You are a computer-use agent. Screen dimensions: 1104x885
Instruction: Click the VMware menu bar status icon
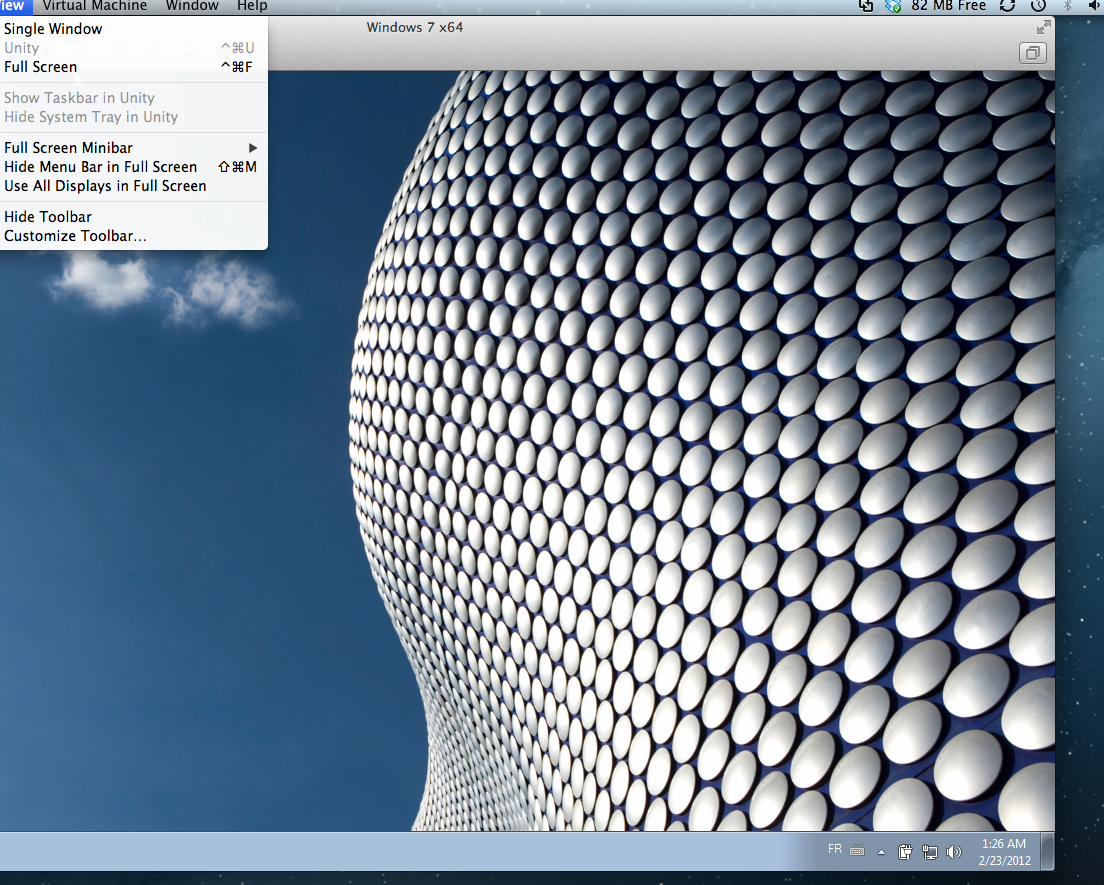(x=866, y=6)
